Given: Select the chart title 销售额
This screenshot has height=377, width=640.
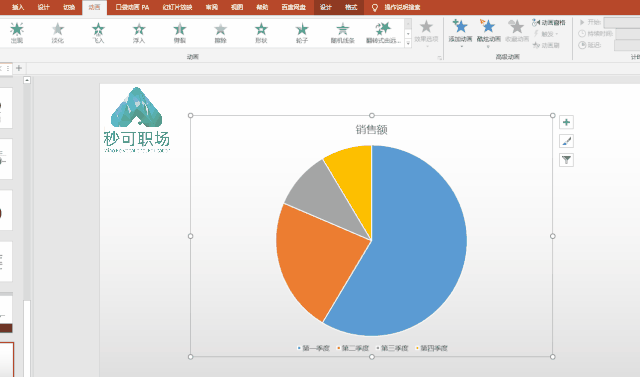Looking at the screenshot, I should [371, 130].
